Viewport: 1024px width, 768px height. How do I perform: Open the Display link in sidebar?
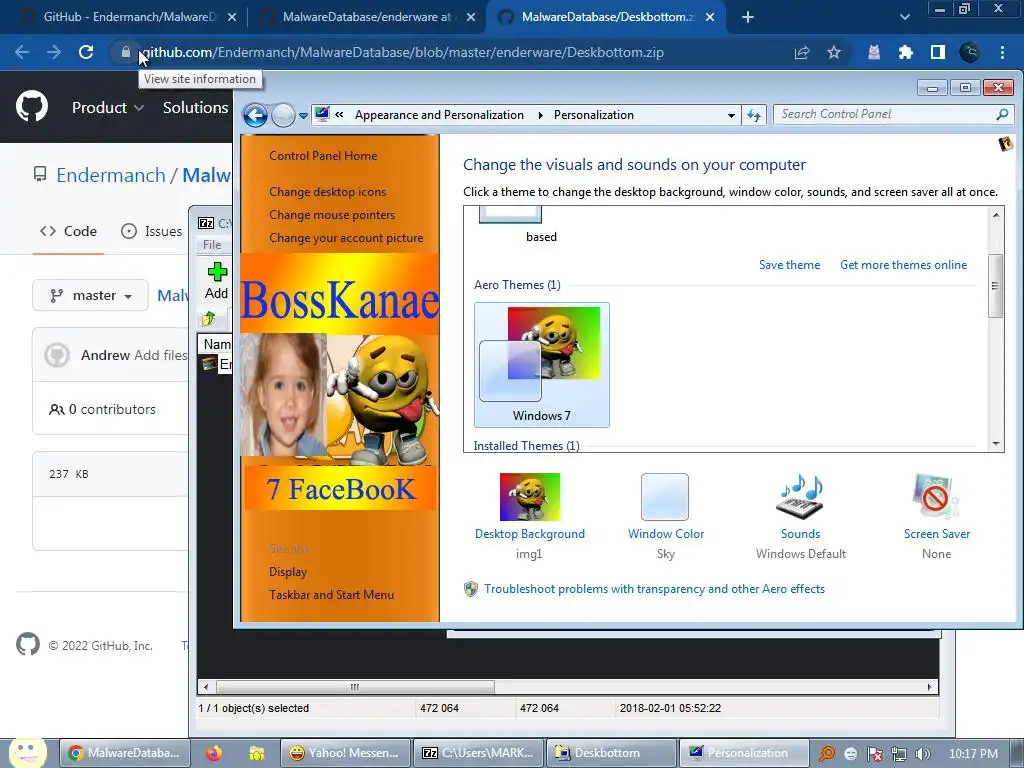pos(288,572)
